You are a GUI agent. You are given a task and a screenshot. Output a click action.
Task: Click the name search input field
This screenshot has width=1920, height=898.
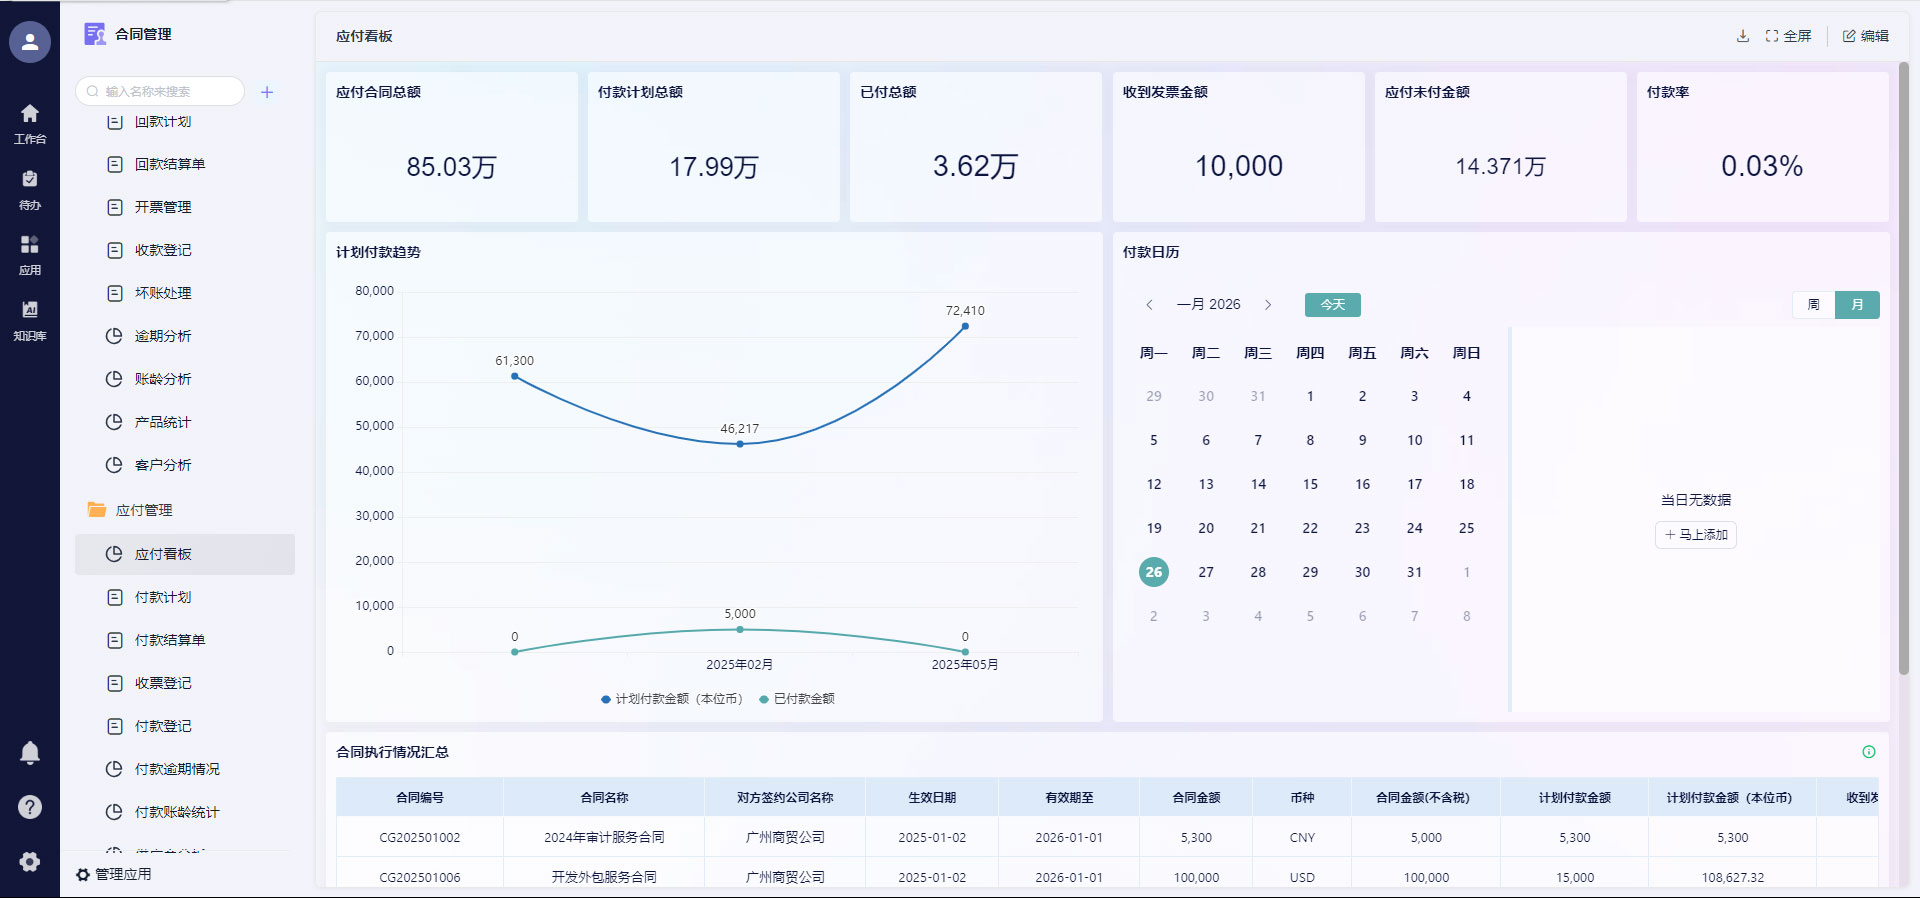[x=165, y=92]
